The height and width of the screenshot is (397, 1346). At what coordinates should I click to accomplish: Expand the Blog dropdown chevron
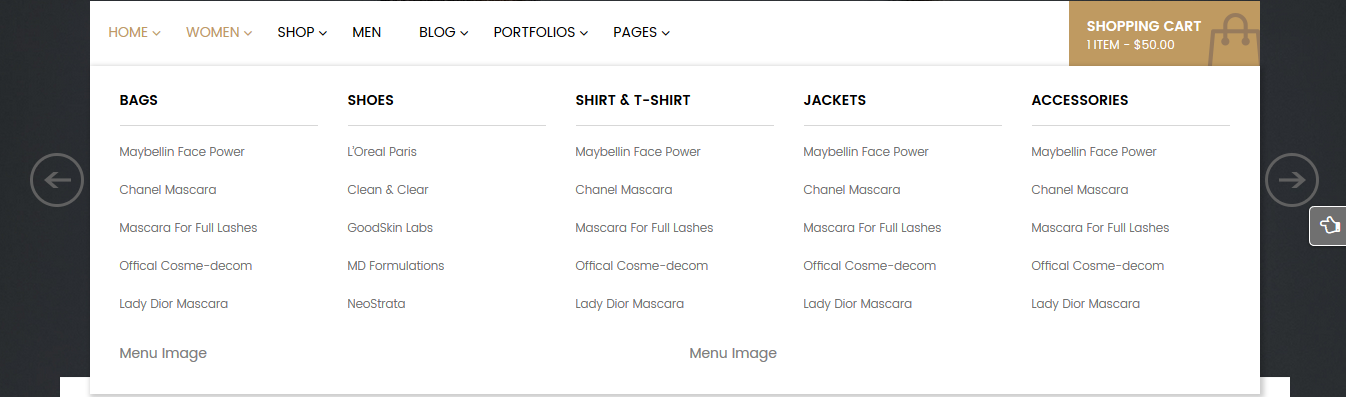(464, 33)
